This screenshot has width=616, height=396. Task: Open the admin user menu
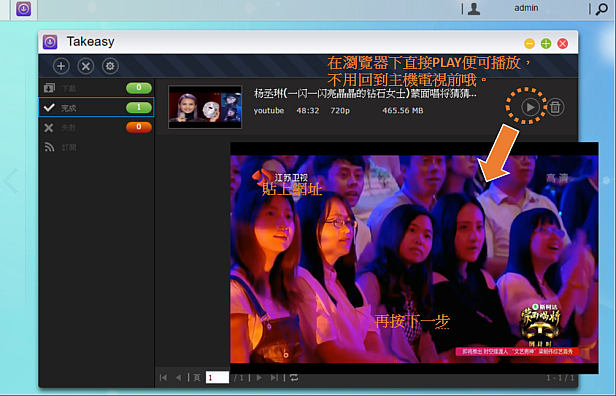526,8
